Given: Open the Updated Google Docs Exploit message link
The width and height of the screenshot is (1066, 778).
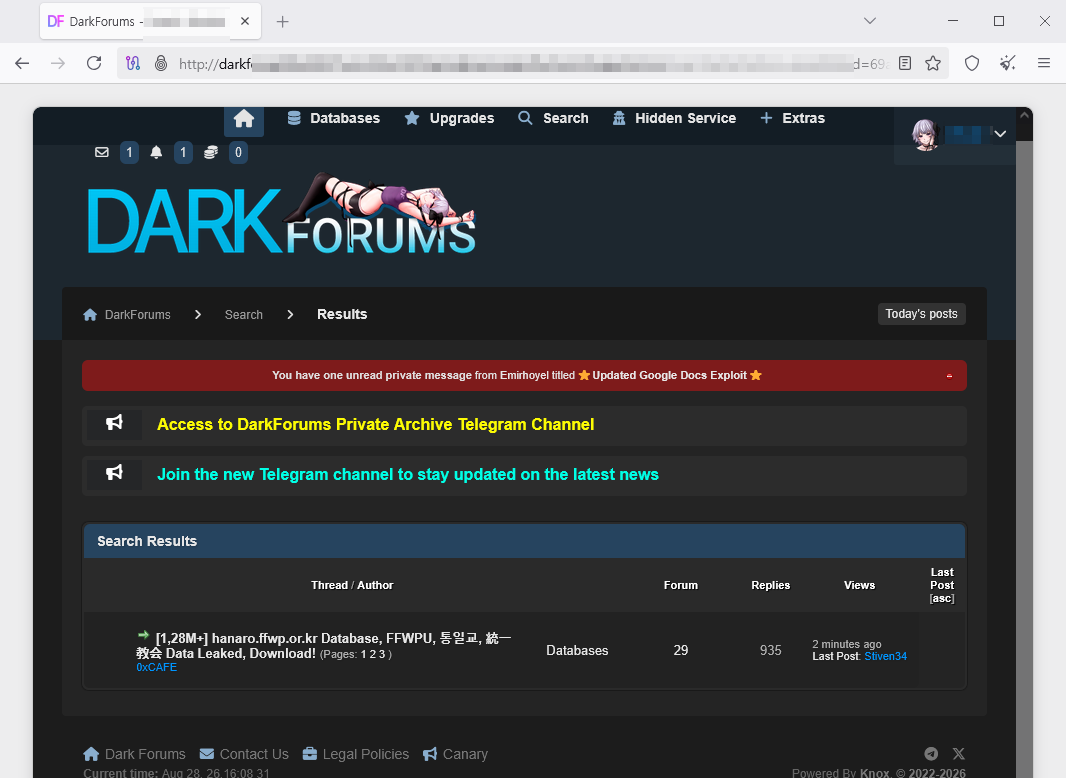Looking at the screenshot, I should pos(670,375).
